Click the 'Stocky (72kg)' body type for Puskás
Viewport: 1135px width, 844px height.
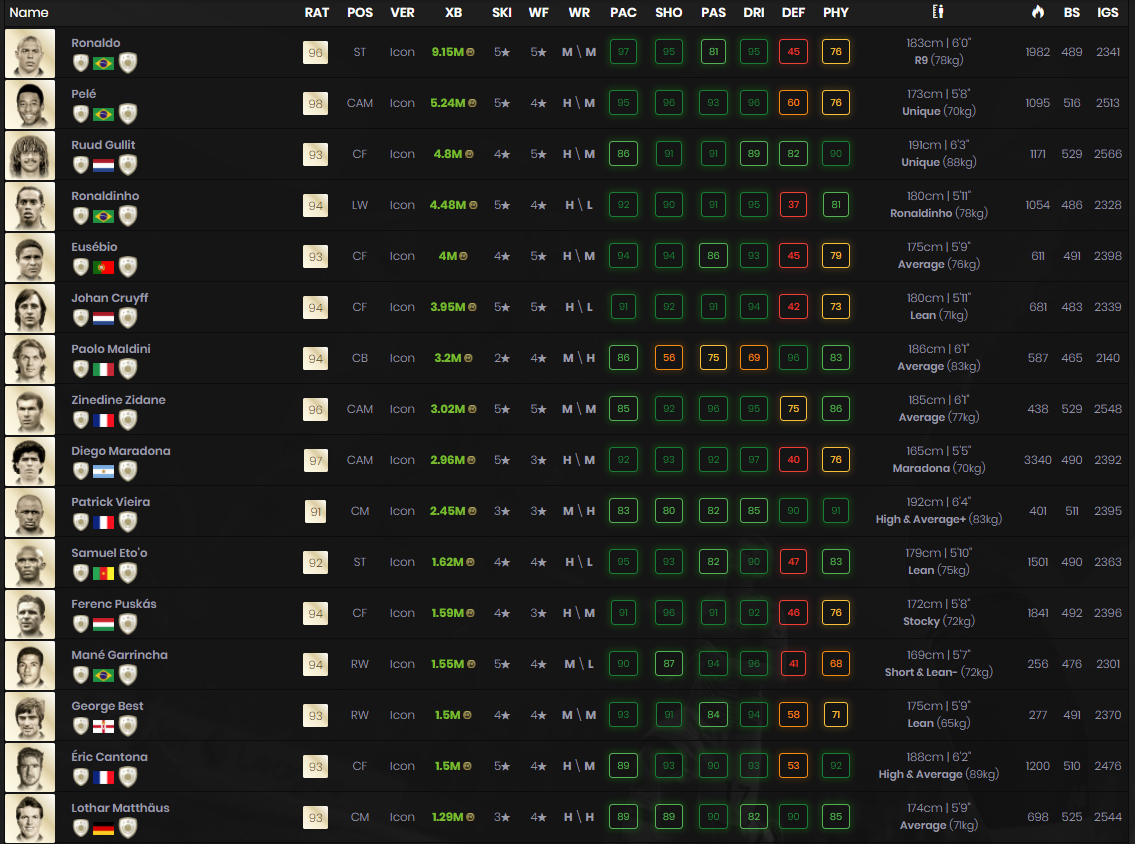pyautogui.click(x=939, y=622)
